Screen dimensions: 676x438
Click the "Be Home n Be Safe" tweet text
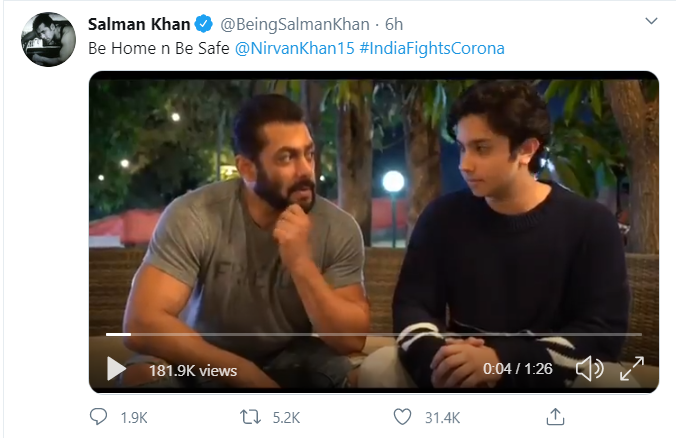point(159,48)
